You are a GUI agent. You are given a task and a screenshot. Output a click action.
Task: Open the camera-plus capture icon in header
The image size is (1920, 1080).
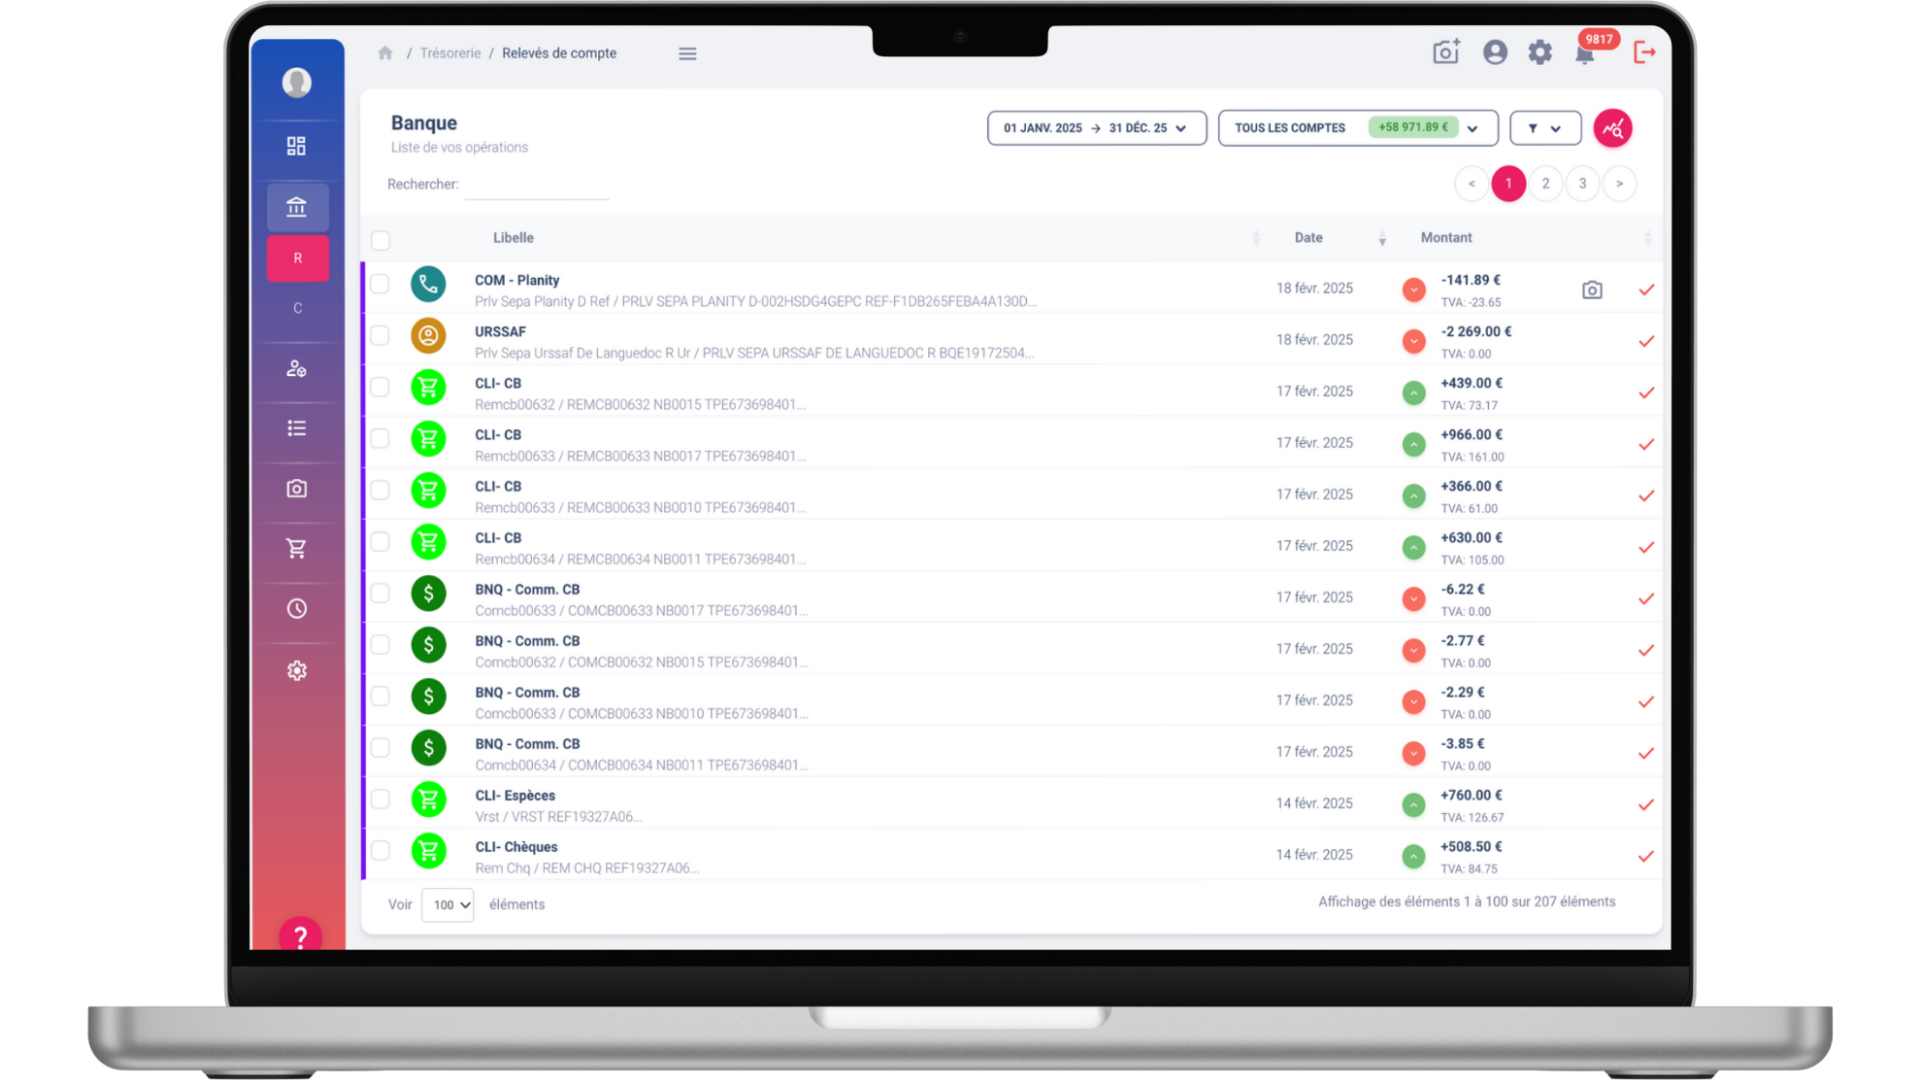1446,52
